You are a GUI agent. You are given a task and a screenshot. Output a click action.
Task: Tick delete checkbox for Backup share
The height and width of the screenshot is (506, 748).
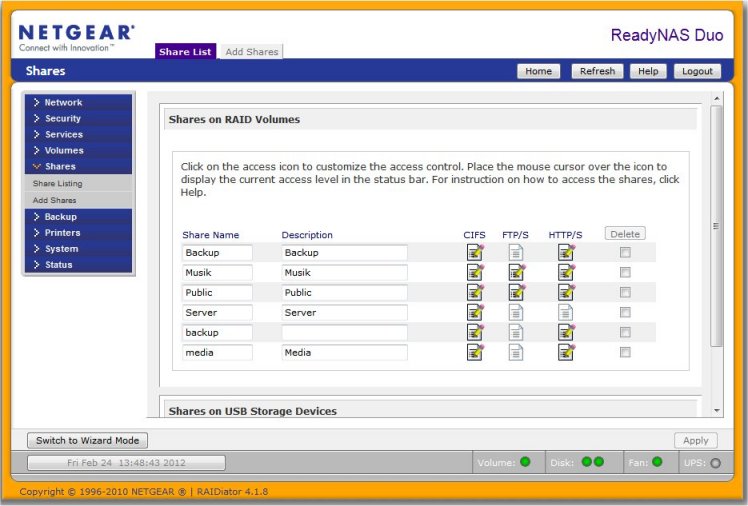click(625, 252)
